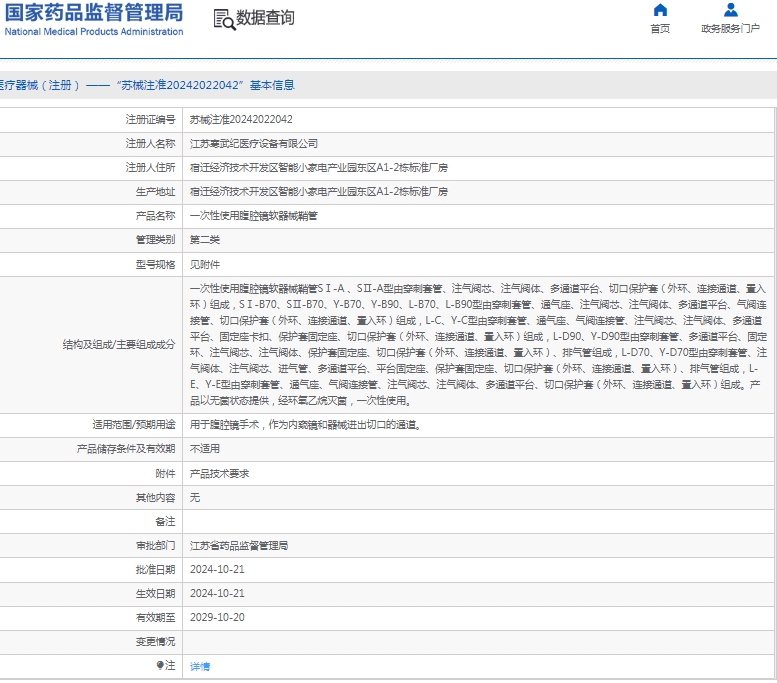This screenshot has width=777, height=683.
Task: Click the 首页 text label
Action: coord(660,29)
